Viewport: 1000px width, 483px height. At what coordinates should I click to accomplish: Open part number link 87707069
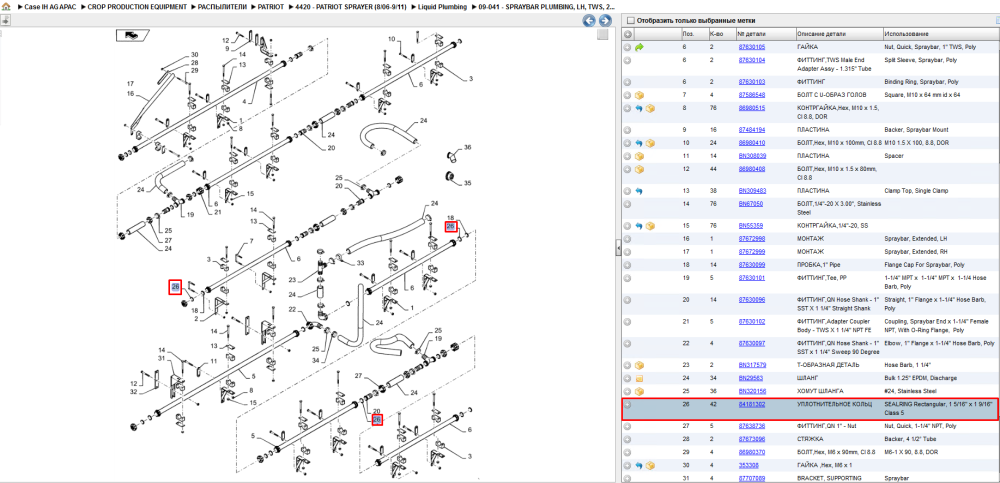(x=751, y=478)
